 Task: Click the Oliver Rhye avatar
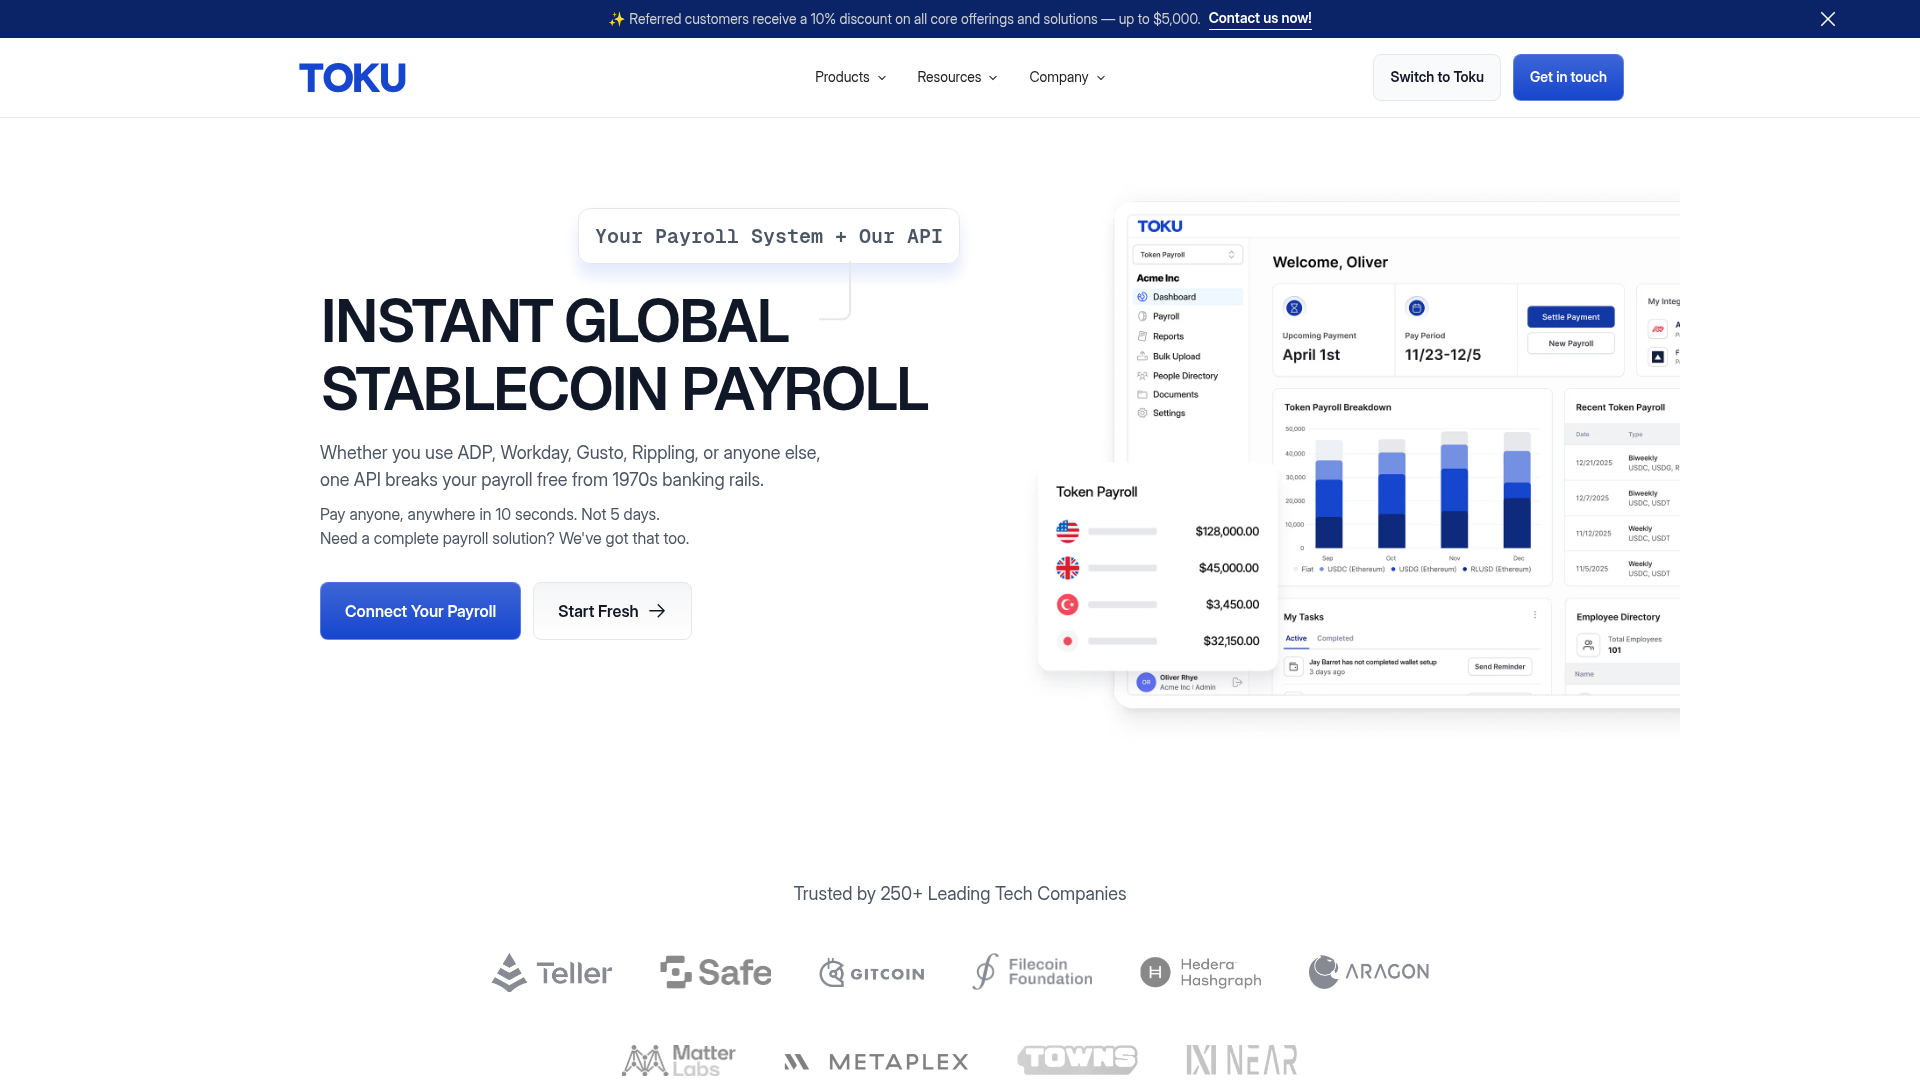(x=1146, y=682)
